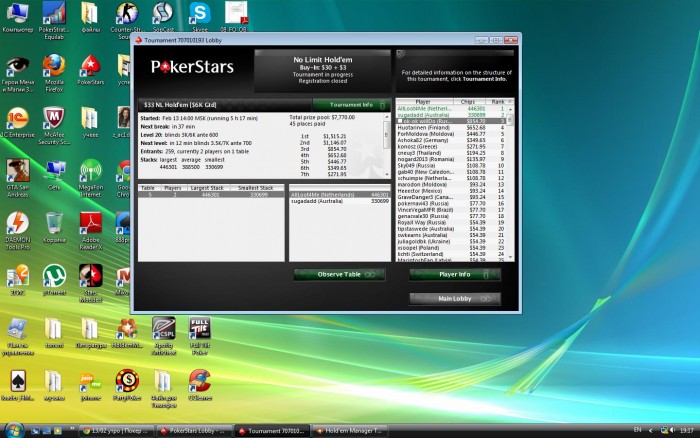Select konosz (Greece) in the player list
700x438 pixels.
451,146
